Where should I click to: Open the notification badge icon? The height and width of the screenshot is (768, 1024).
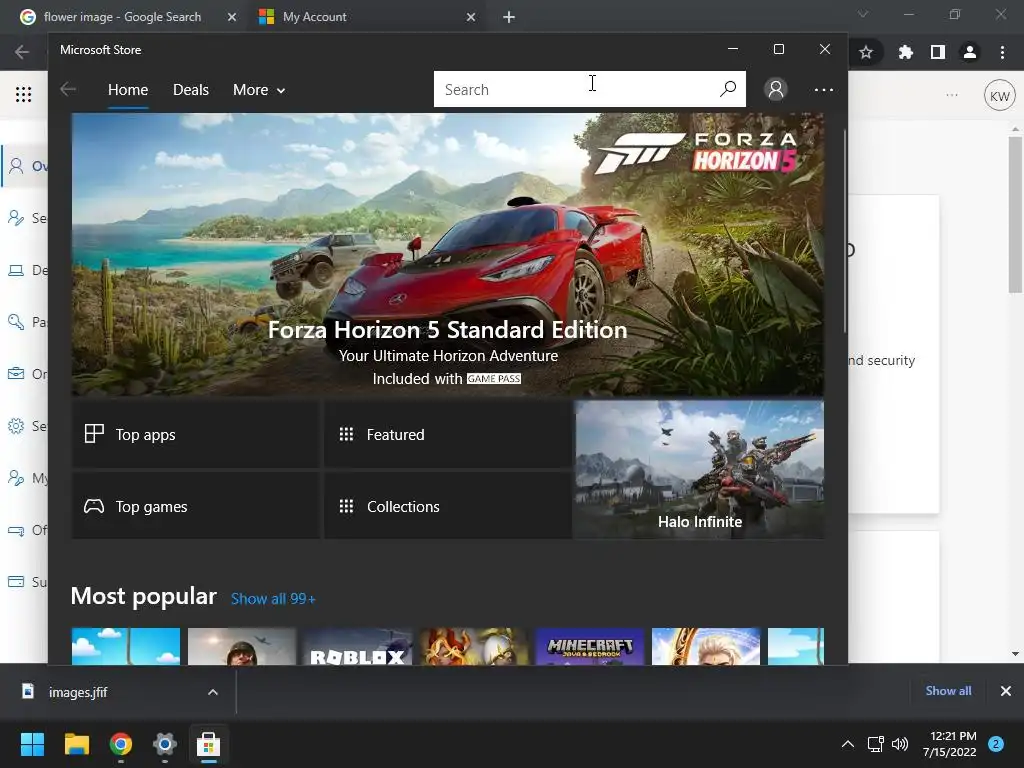click(x=996, y=744)
